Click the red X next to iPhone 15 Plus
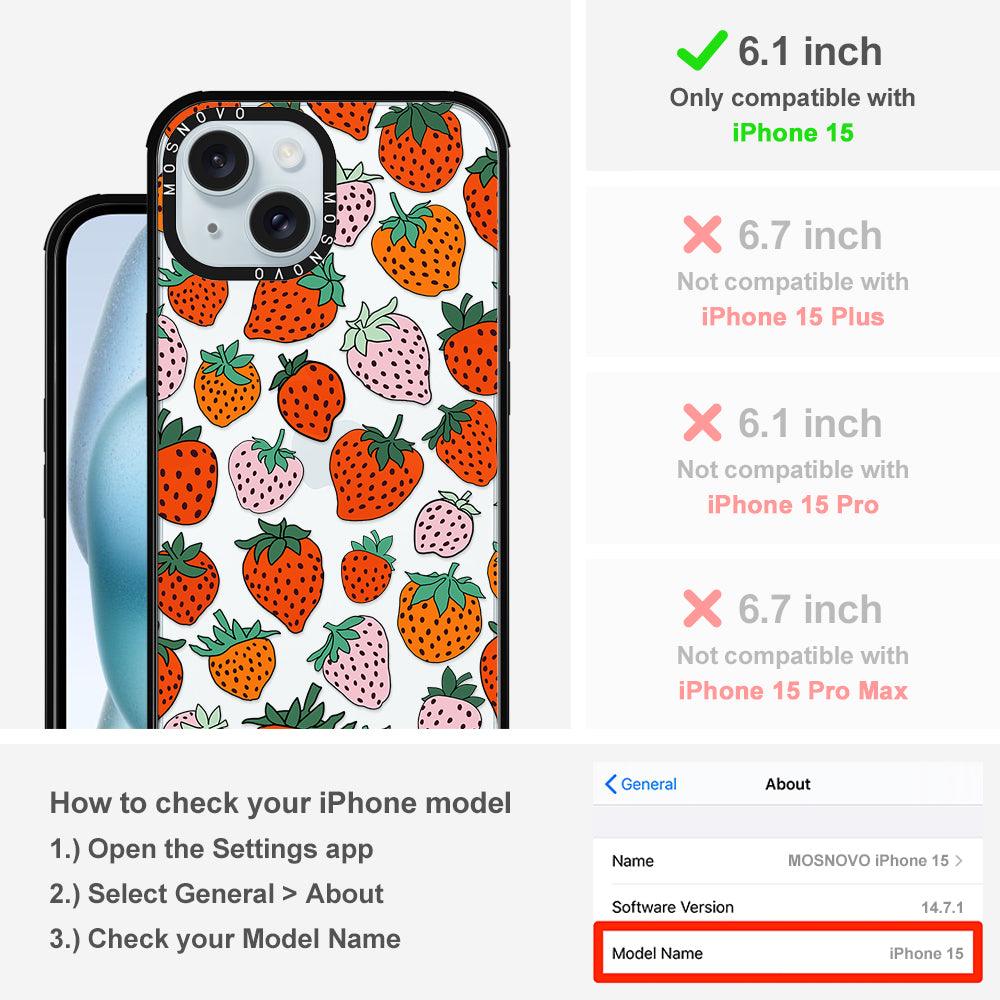Screen dimensions: 1000x1000 click(702, 234)
